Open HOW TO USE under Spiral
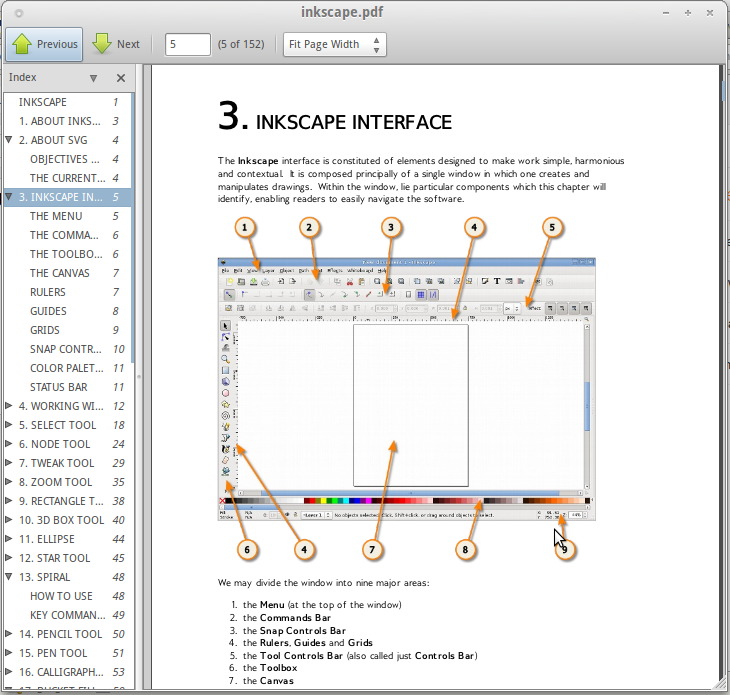This screenshot has height=695, width=730. pyautogui.click(x=68, y=596)
